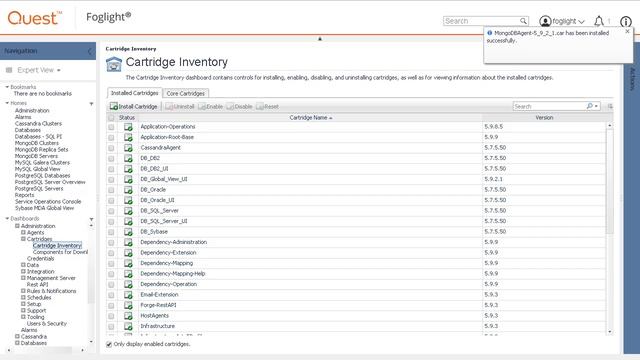Image resolution: width=640 pixels, height=360 pixels.
Task: Click status icon for HostAgents row
Action: [x=128, y=316]
